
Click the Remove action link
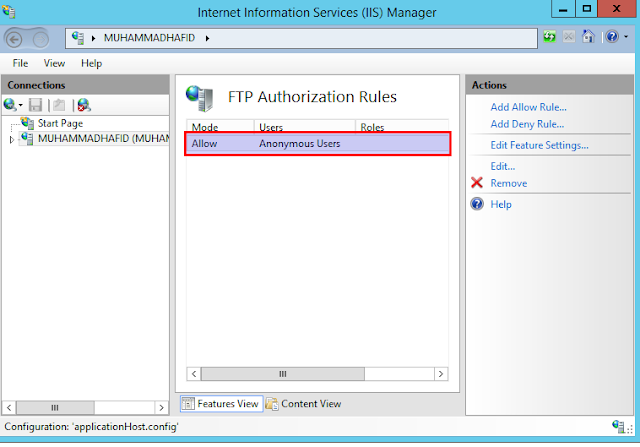point(509,183)
